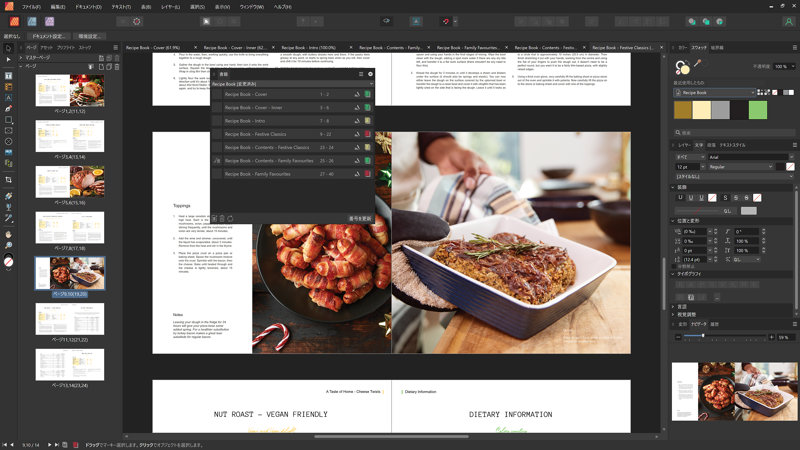800x450 pixels.
Task: Click the navigator zoom slider
Action: pyautogui.click(x=724, y=336)
